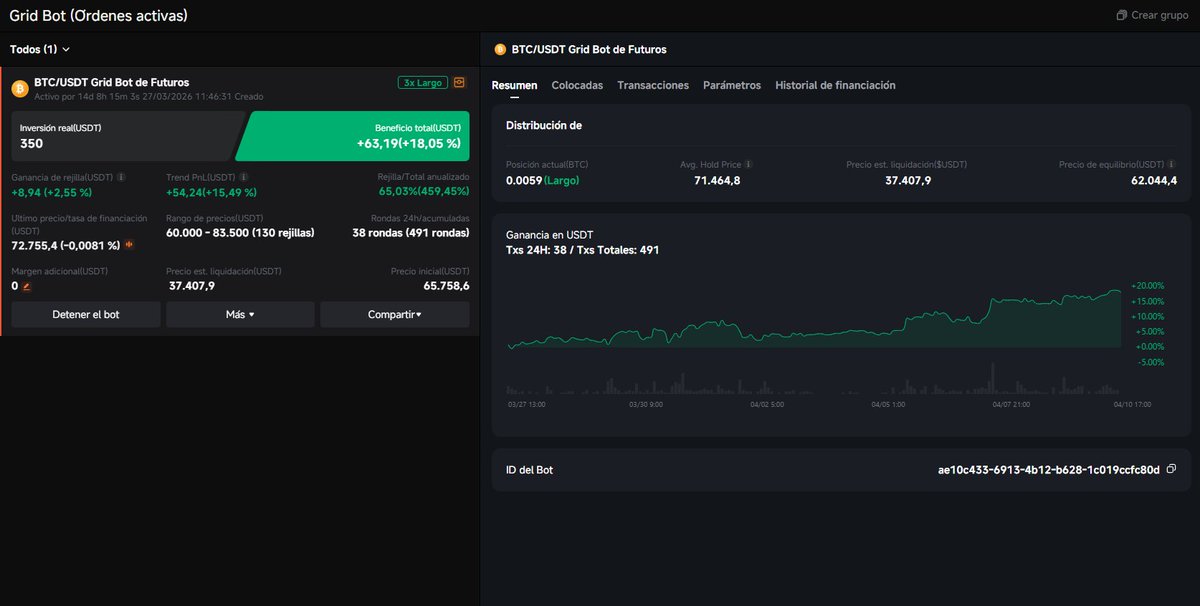Screen dimensions: 1200x606
Task: Open info tooltip for Trend PnL
Action: tap(243, 177)
